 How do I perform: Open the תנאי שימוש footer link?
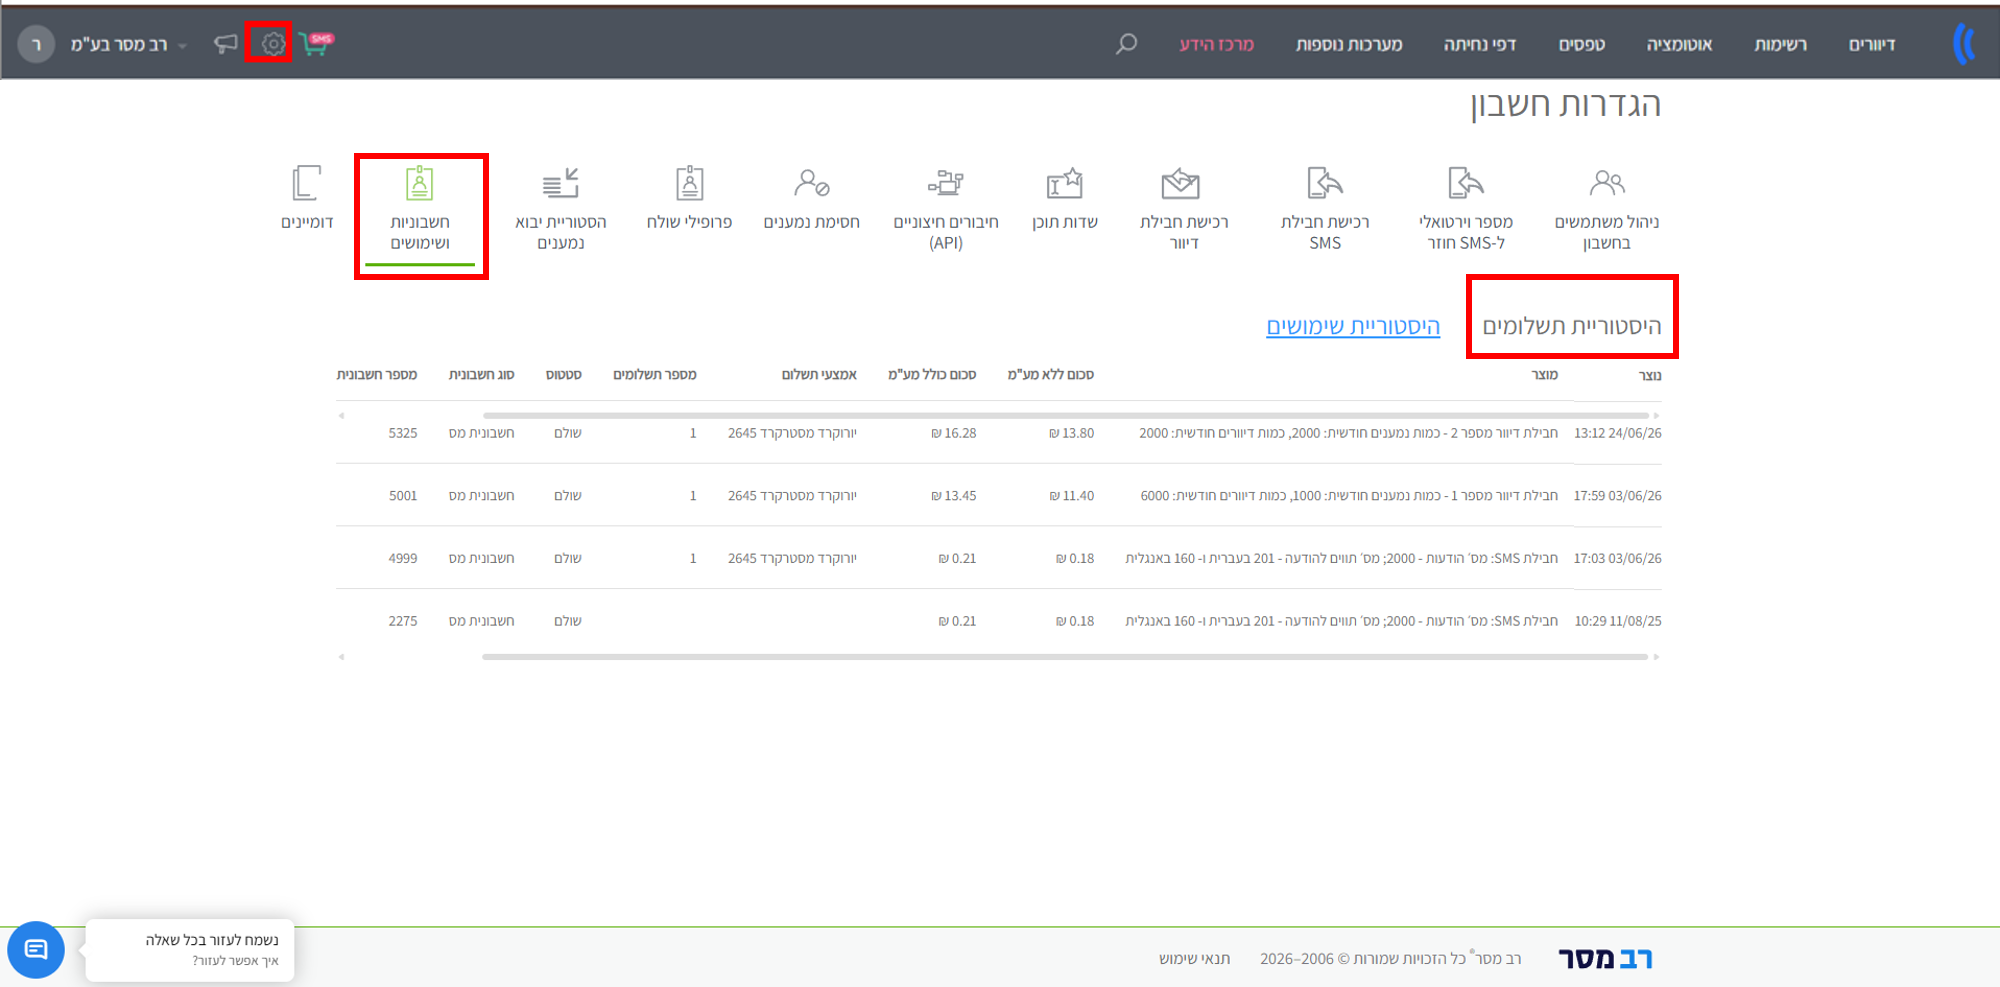[1194, 958]
